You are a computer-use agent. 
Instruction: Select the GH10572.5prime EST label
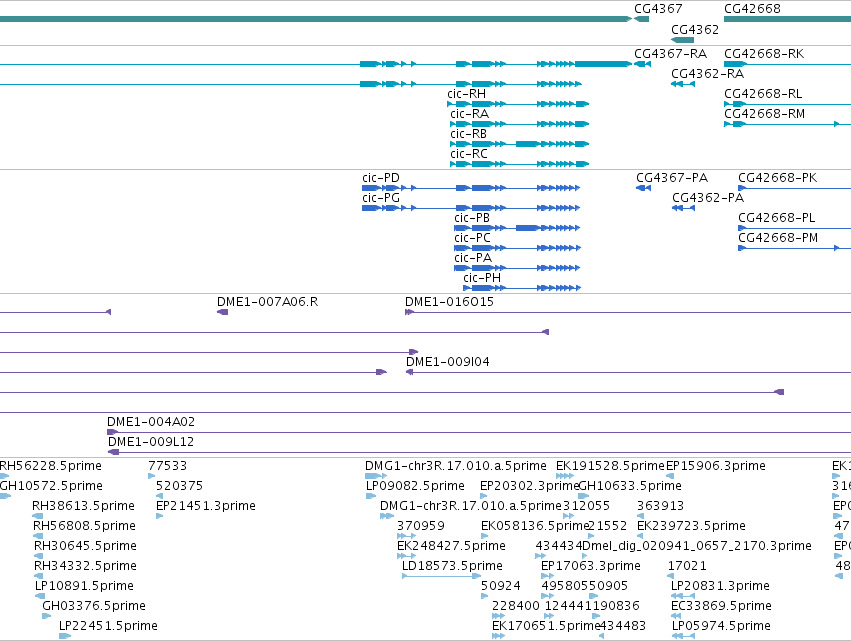click(x=51, y=486)
